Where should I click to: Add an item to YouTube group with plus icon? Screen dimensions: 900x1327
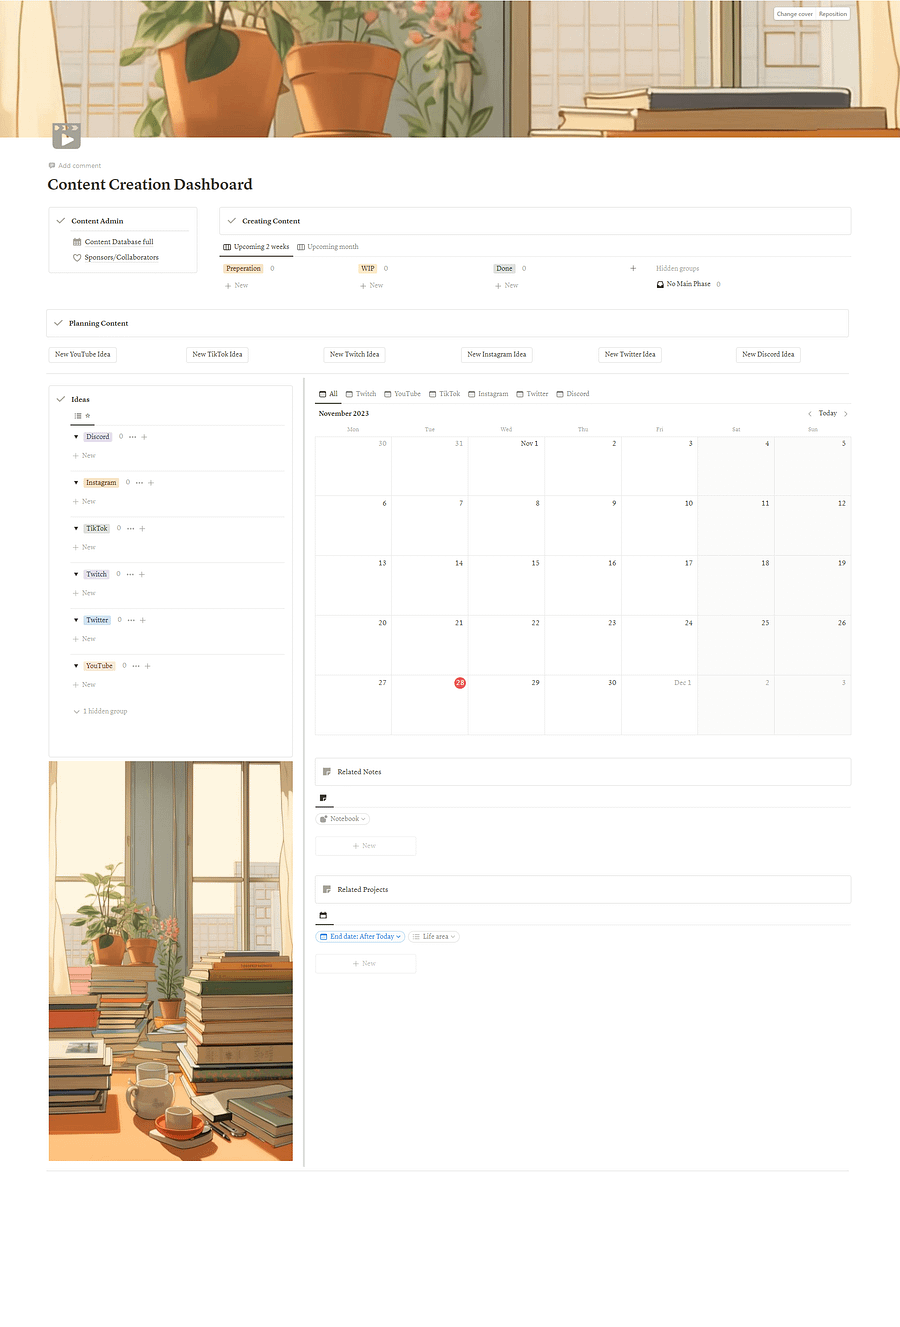[148, 666]
